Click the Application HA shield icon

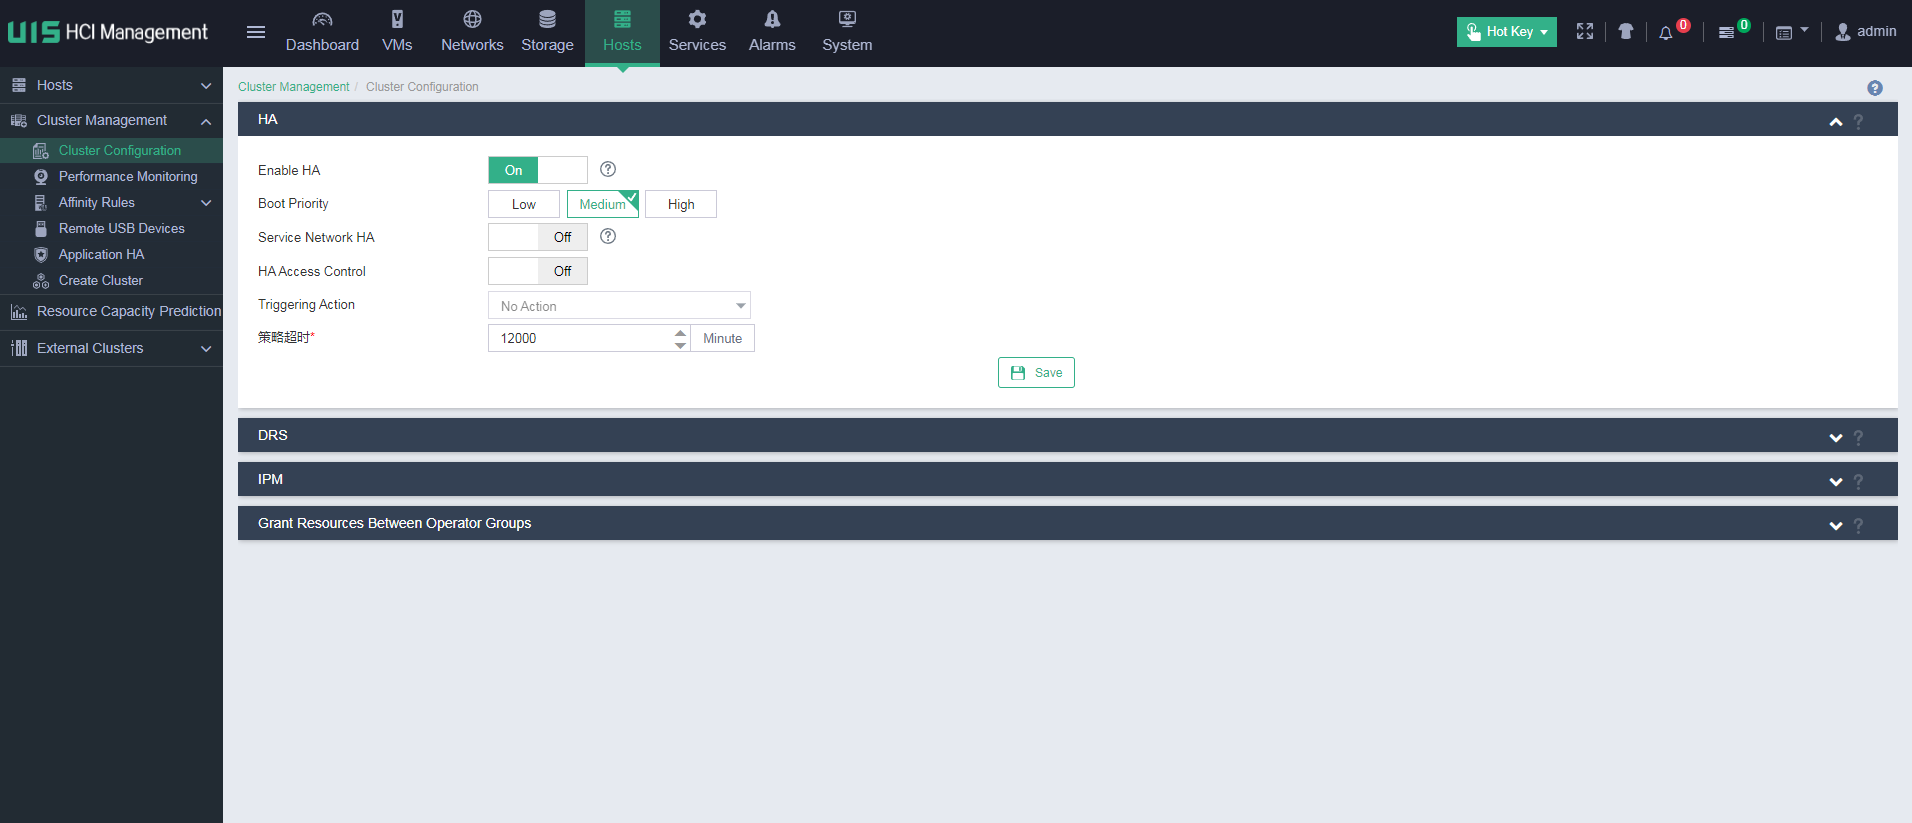pyautogui.click(x=41, y=255)
